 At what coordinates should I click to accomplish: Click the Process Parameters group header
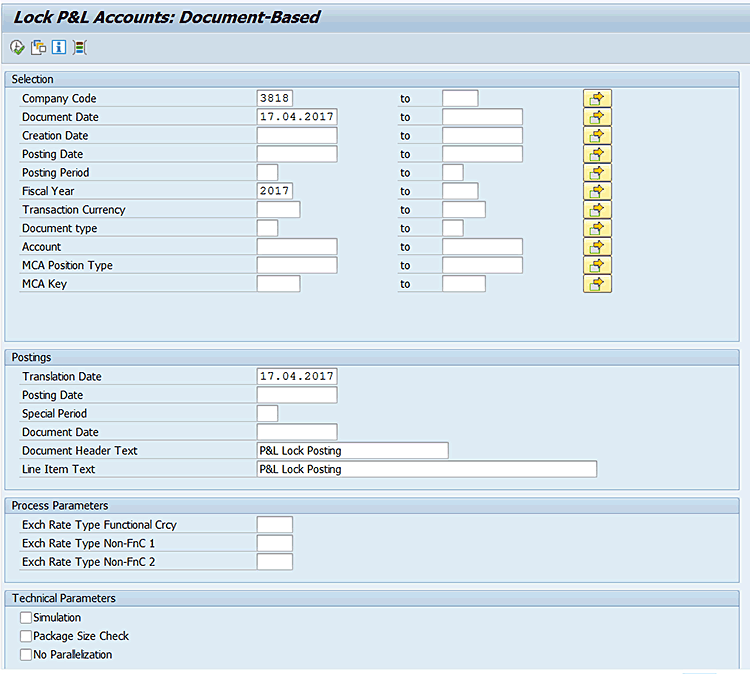[x=372, y=506]
